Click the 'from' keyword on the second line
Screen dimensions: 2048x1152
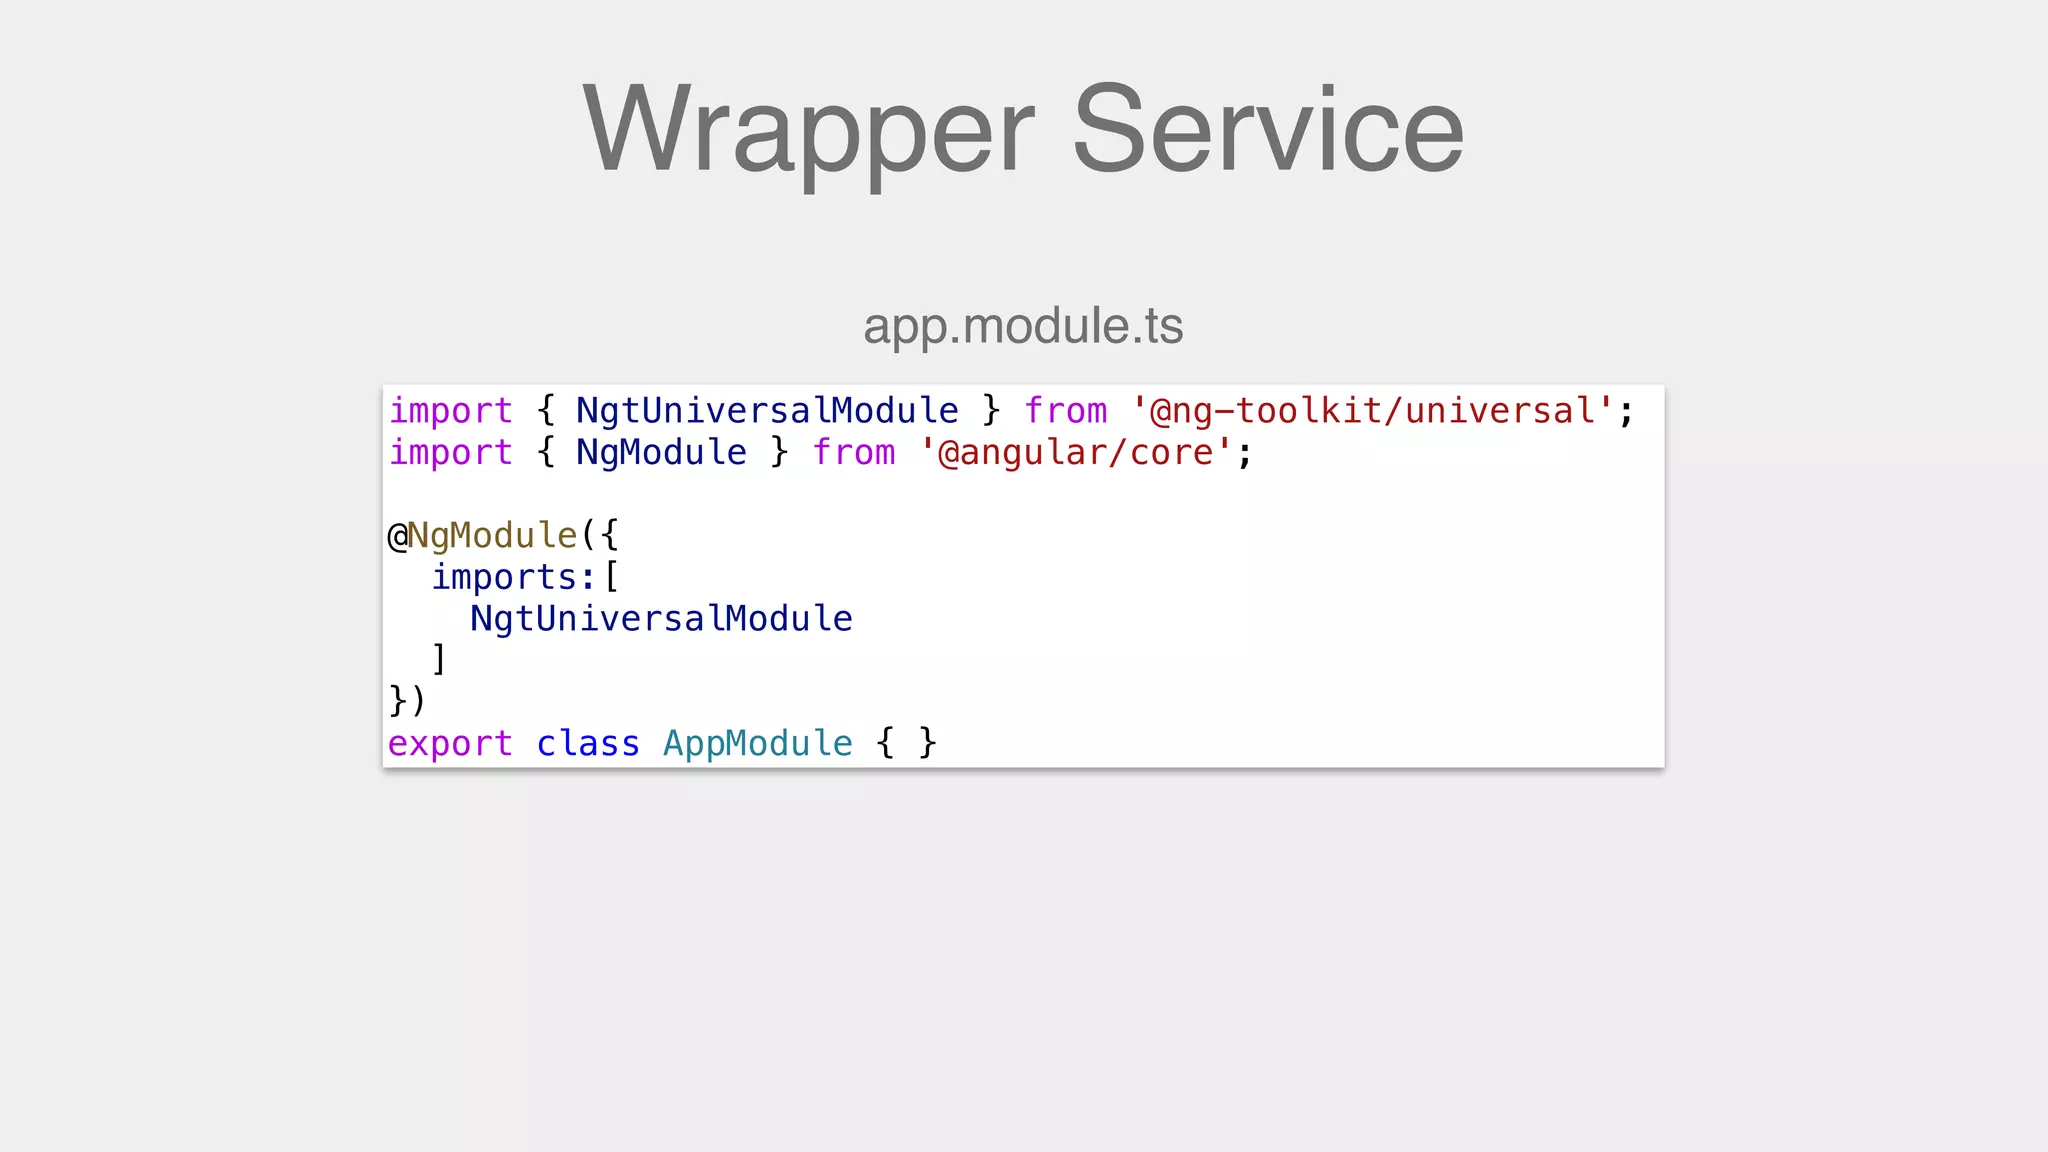[x=854, y=453]
